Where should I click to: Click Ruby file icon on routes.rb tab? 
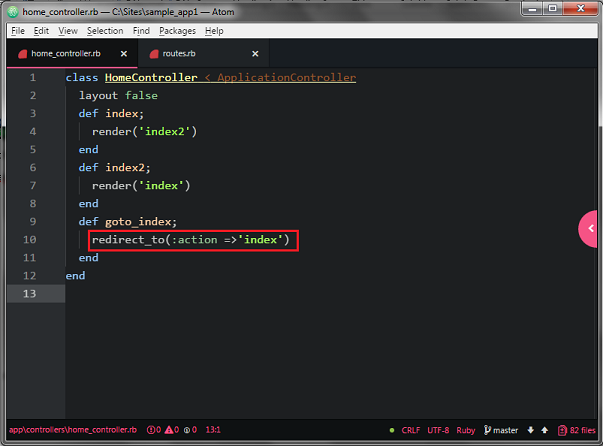tap(154, 54)
